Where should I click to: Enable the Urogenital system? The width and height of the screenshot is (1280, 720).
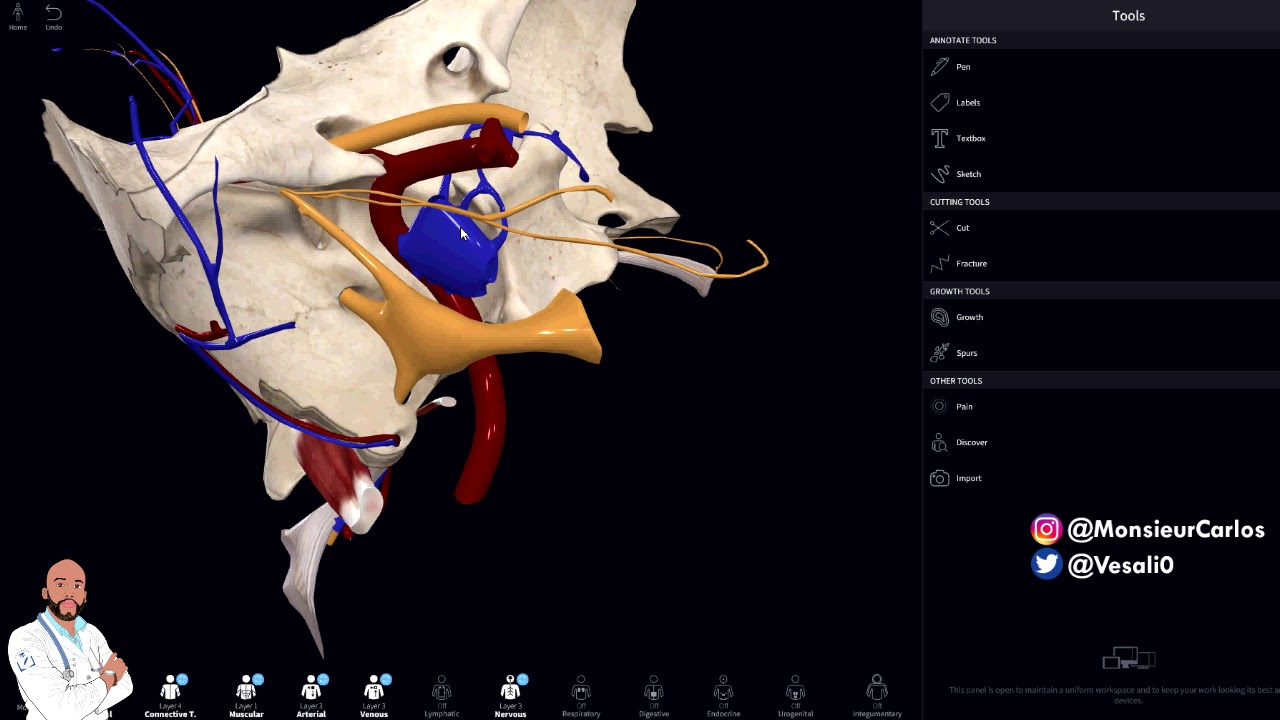795,696
